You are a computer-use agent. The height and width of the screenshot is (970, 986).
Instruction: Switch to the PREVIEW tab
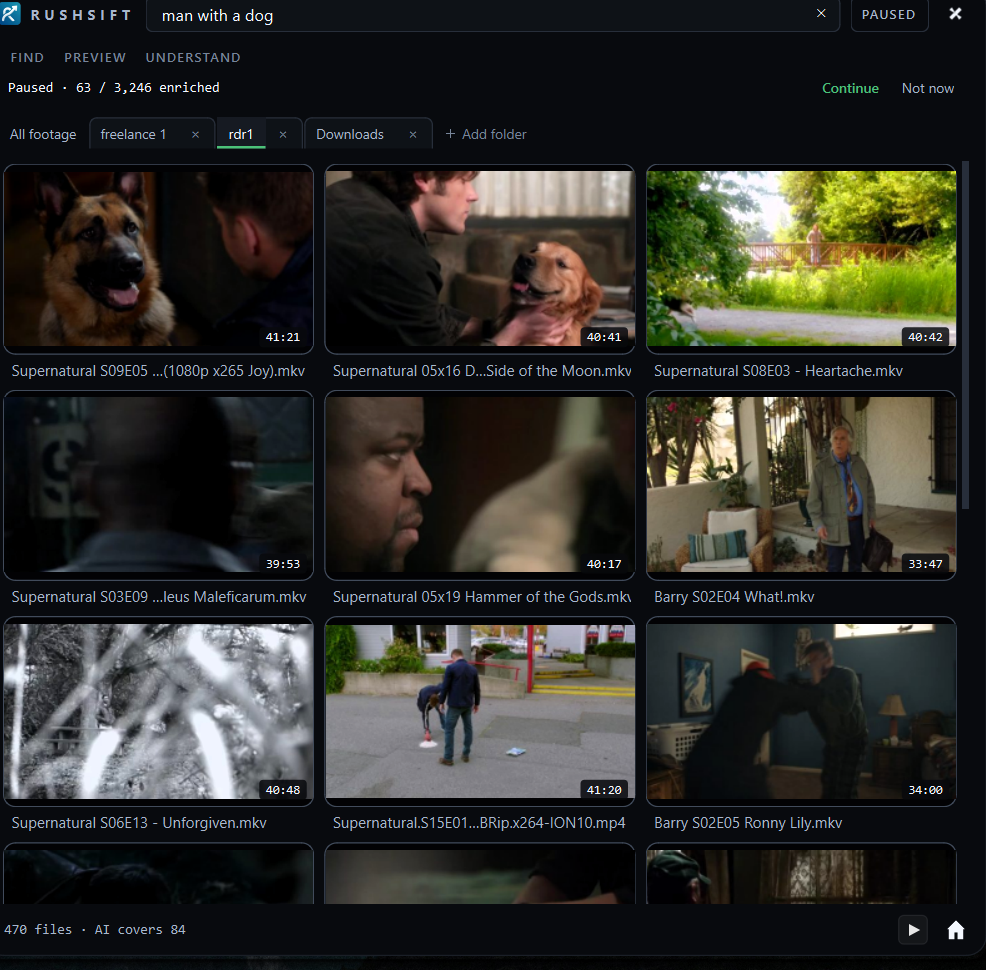[95, 58]
